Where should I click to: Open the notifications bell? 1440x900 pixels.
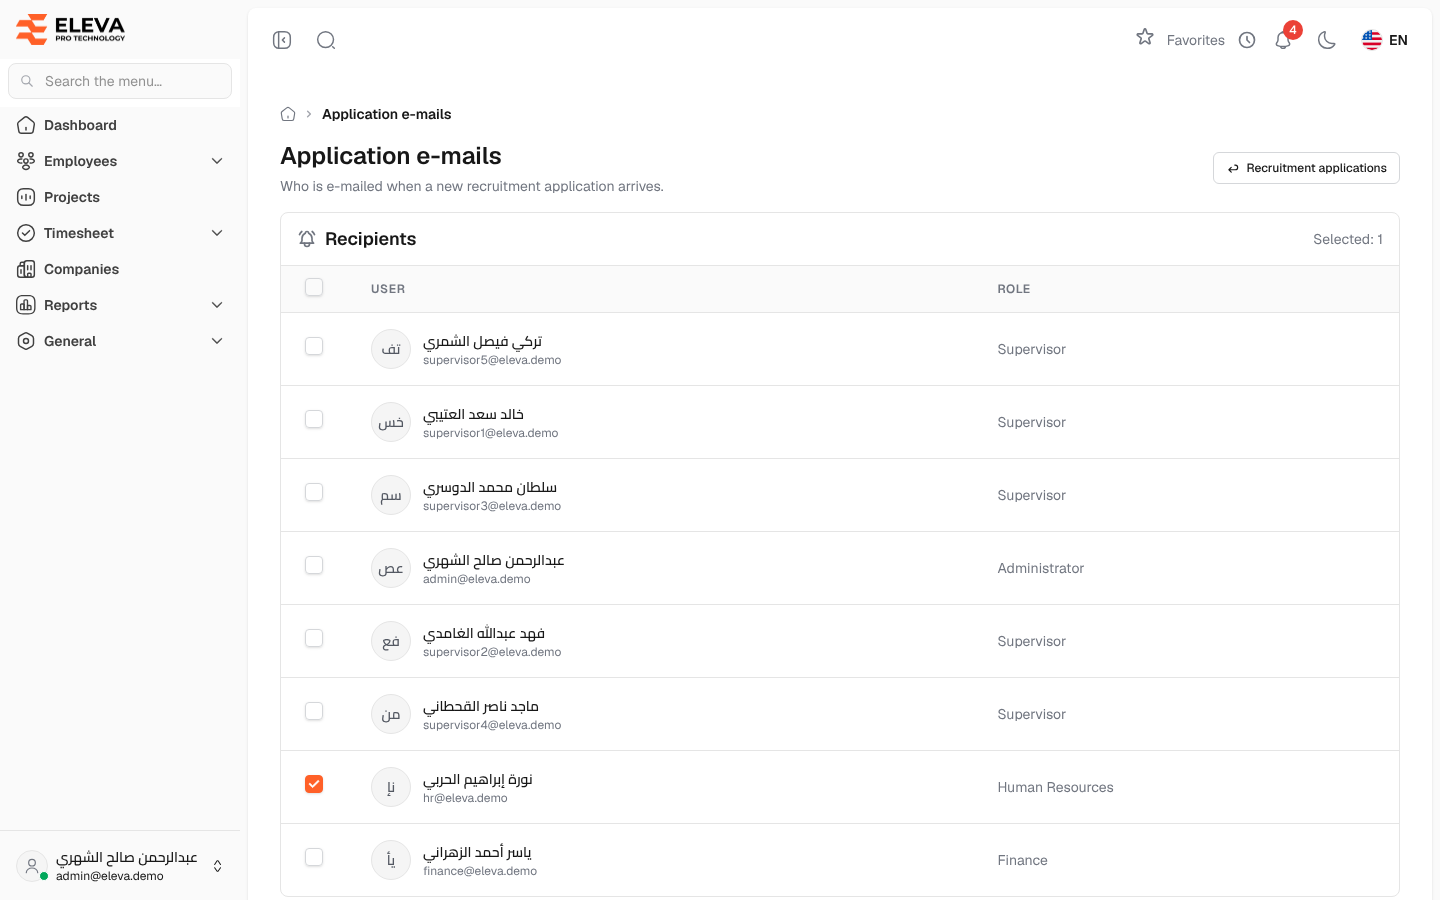click(1283, 40)
